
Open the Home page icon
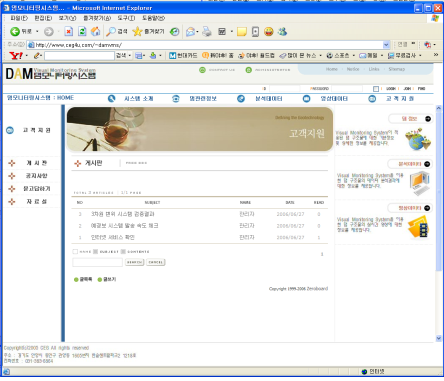click(96, 32)
